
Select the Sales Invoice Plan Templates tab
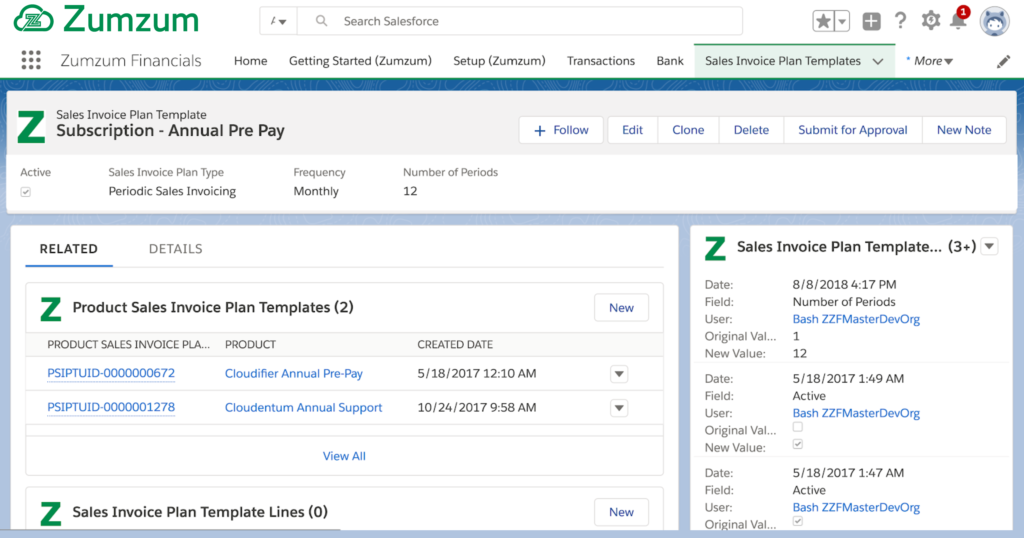point(782,61)
